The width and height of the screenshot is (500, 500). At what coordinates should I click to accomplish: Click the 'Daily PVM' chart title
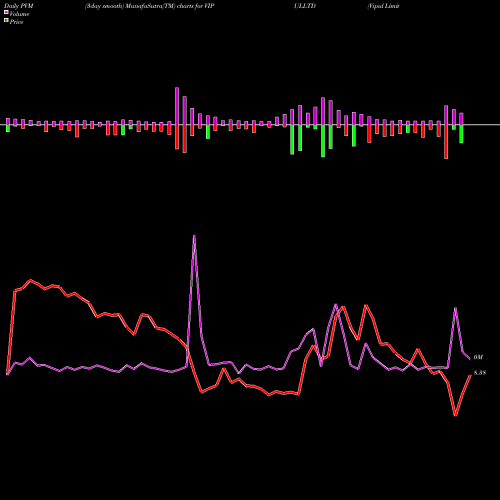coord(19,6)
